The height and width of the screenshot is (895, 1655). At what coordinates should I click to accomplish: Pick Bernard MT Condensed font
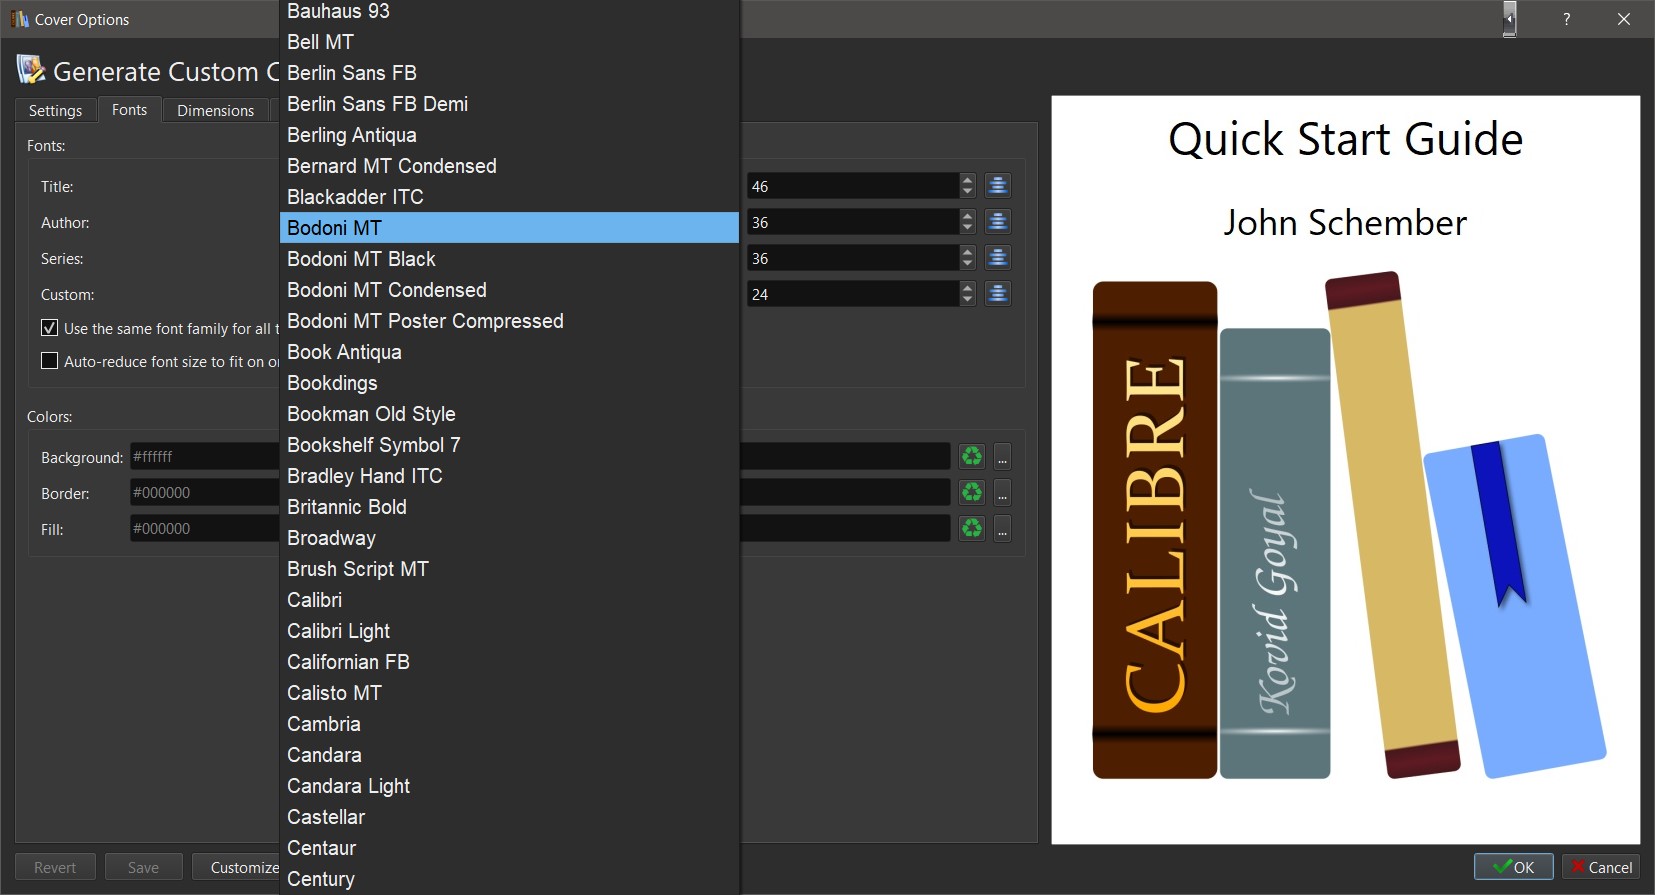[509, 166]
